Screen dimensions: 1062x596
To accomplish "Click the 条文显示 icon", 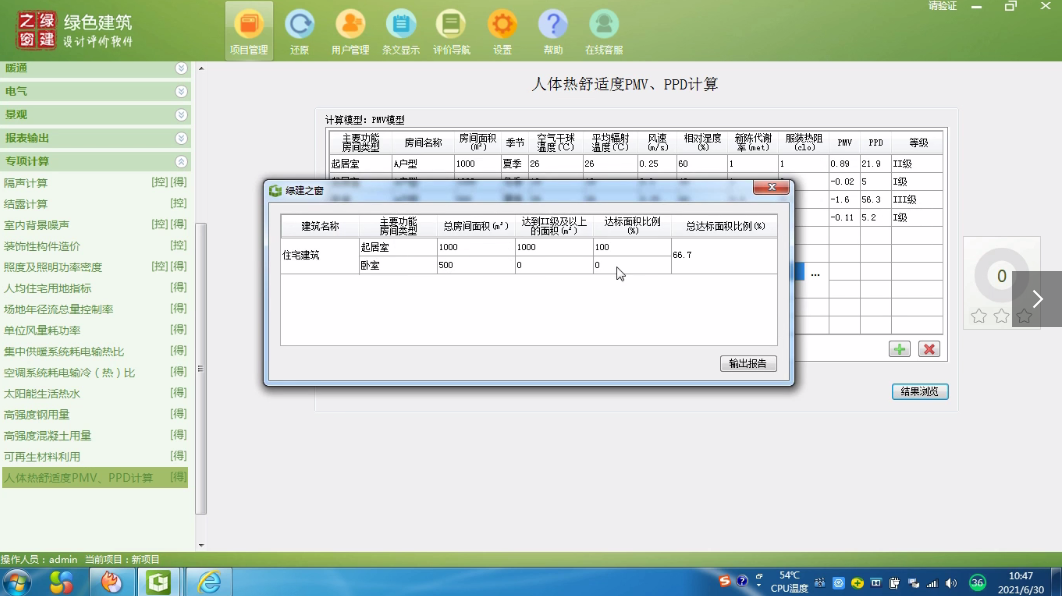I will [x=401, y=31].
